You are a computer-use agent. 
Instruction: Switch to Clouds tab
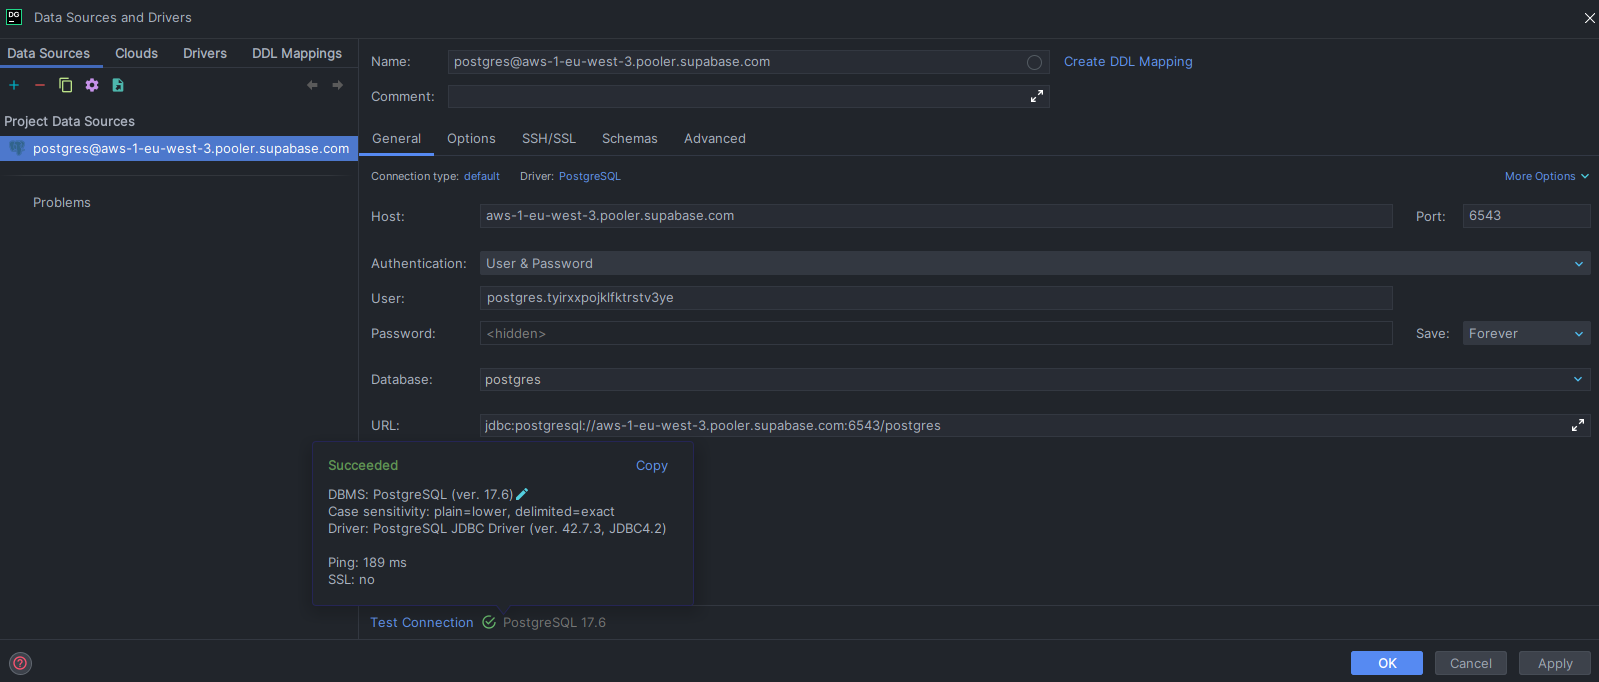click(136, 53)
